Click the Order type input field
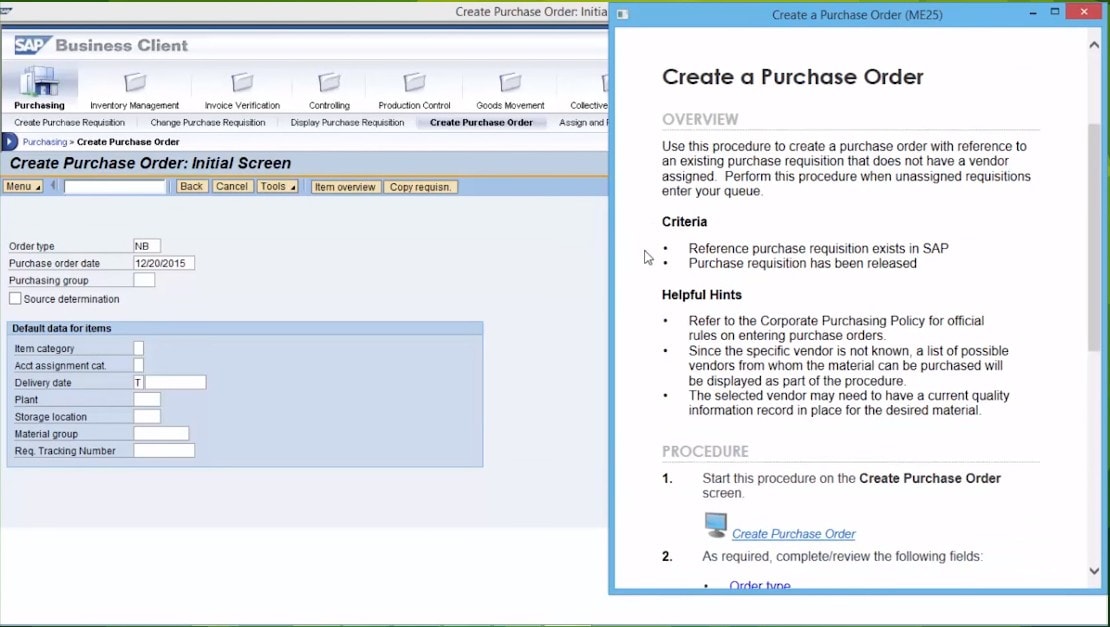This screenshot has width=1110, height=627. tap(147, 246)
